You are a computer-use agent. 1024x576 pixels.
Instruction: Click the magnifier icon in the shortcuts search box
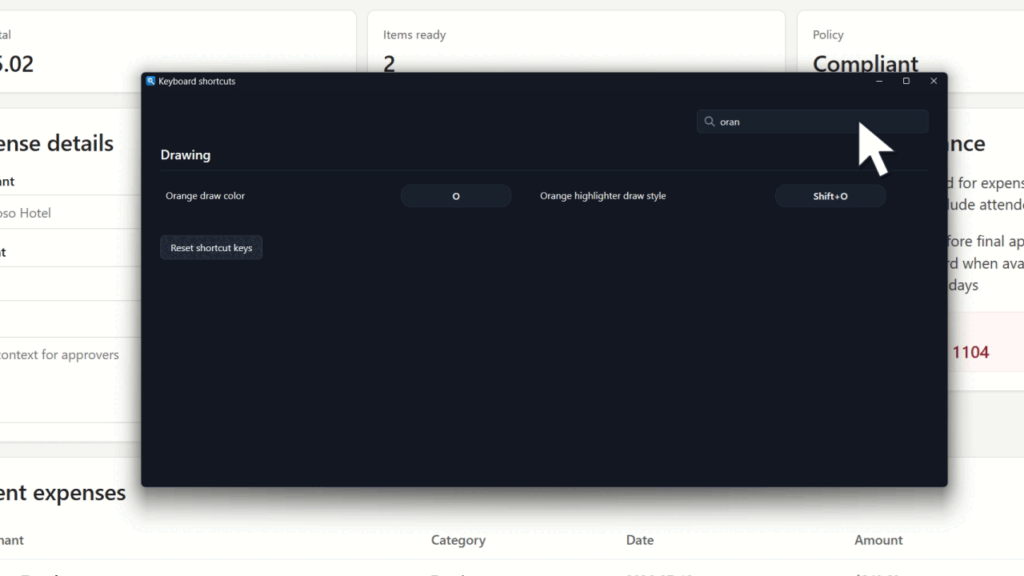[709, 121]
